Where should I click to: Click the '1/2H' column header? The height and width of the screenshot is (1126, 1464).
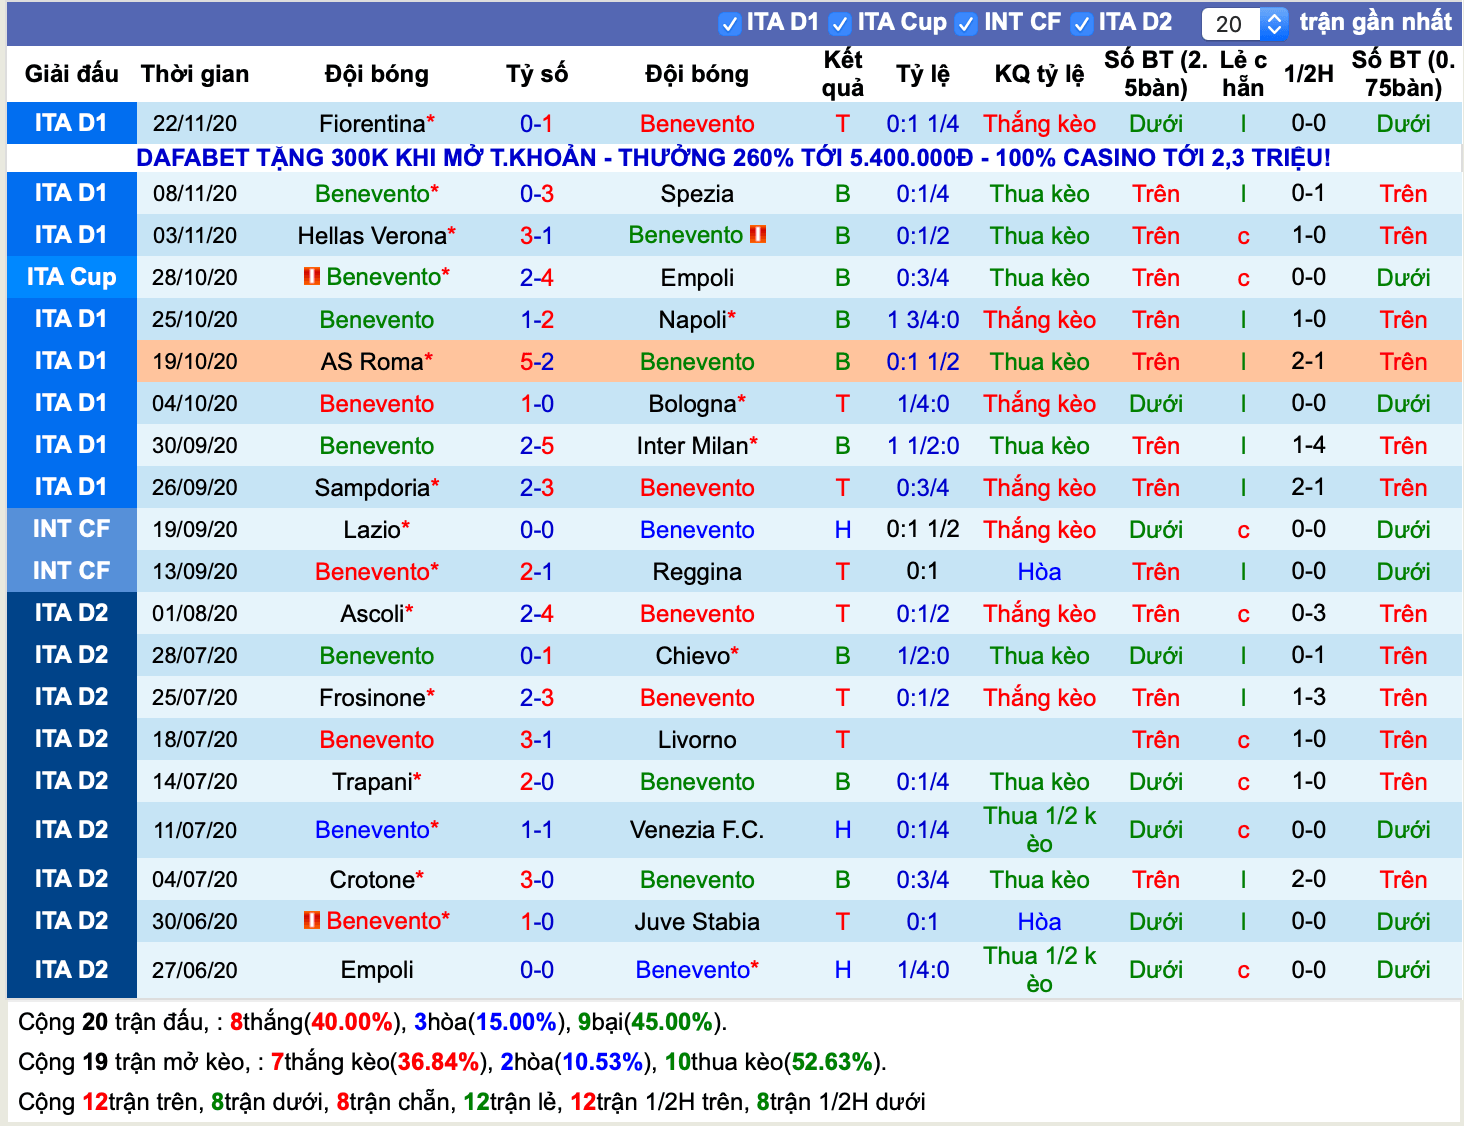[x=1309, y=74]
